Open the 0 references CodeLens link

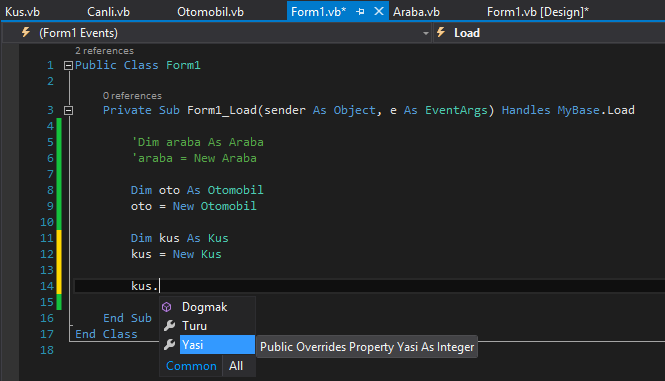[132, 96]
